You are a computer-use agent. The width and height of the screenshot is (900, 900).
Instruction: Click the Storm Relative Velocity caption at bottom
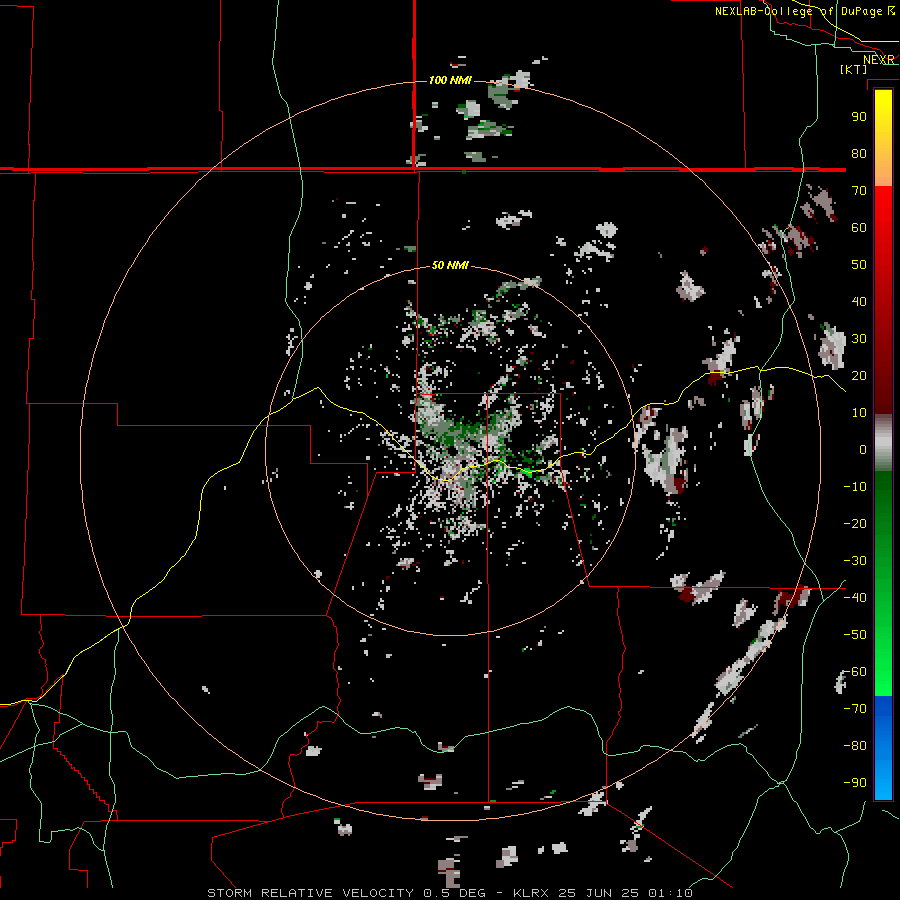pyautogui.click(x=449, y=893)
